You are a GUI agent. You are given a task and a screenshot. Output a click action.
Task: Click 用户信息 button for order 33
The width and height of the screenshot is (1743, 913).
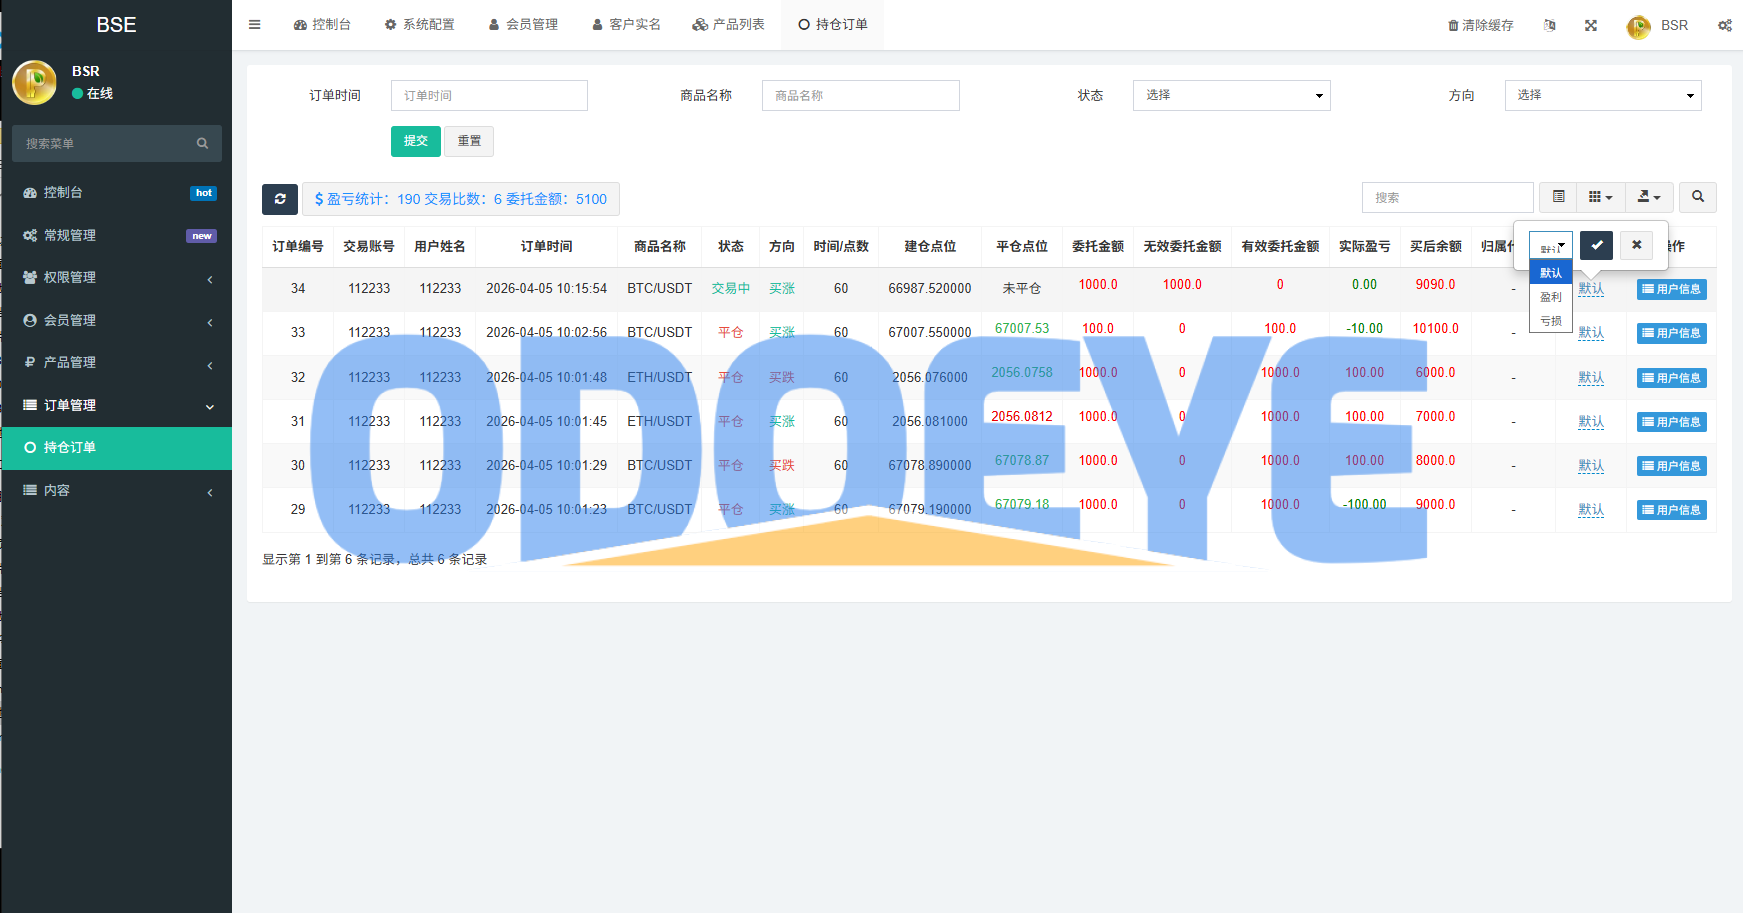(x=1672, y=333)
